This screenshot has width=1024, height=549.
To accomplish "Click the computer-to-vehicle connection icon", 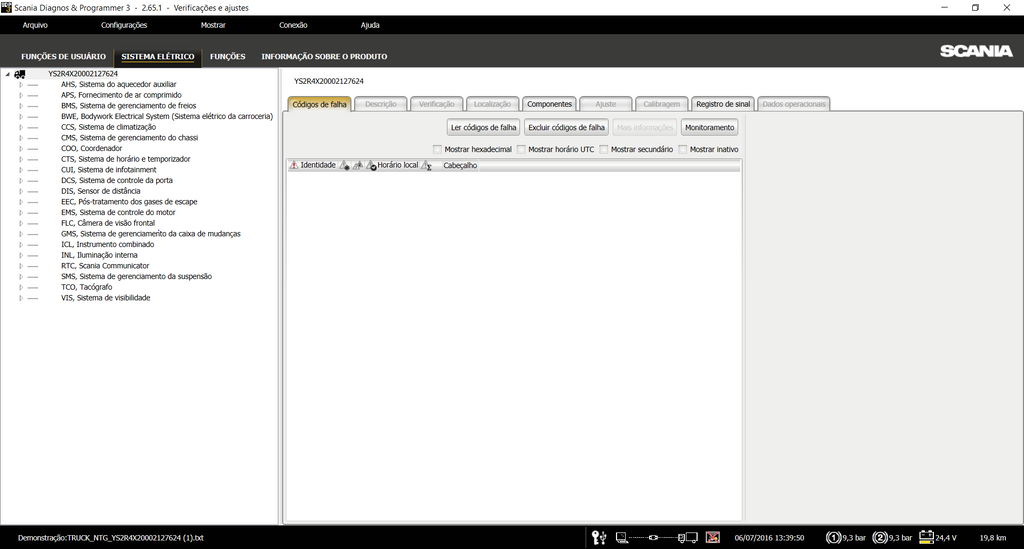I will 656,538.
